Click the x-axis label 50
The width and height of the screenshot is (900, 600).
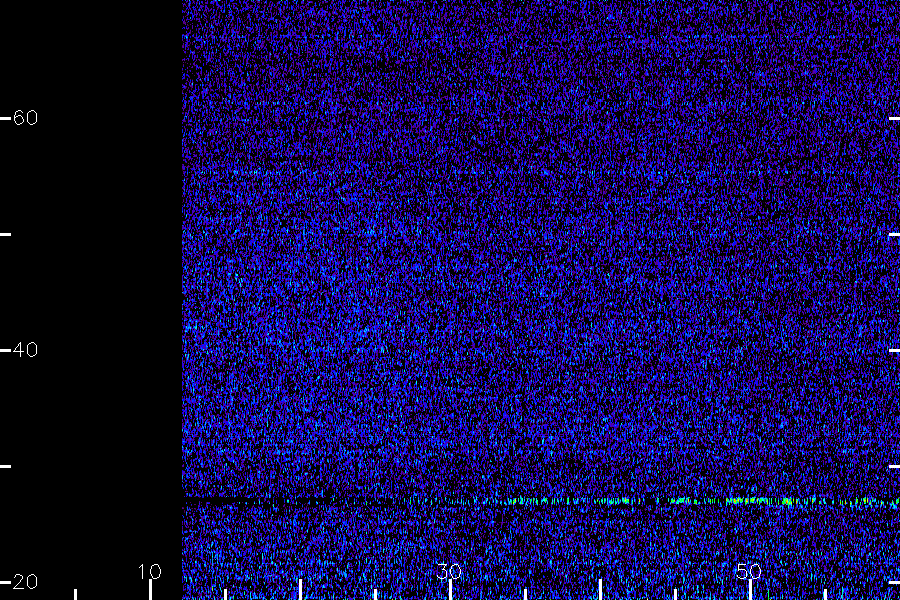pos(749,571)
